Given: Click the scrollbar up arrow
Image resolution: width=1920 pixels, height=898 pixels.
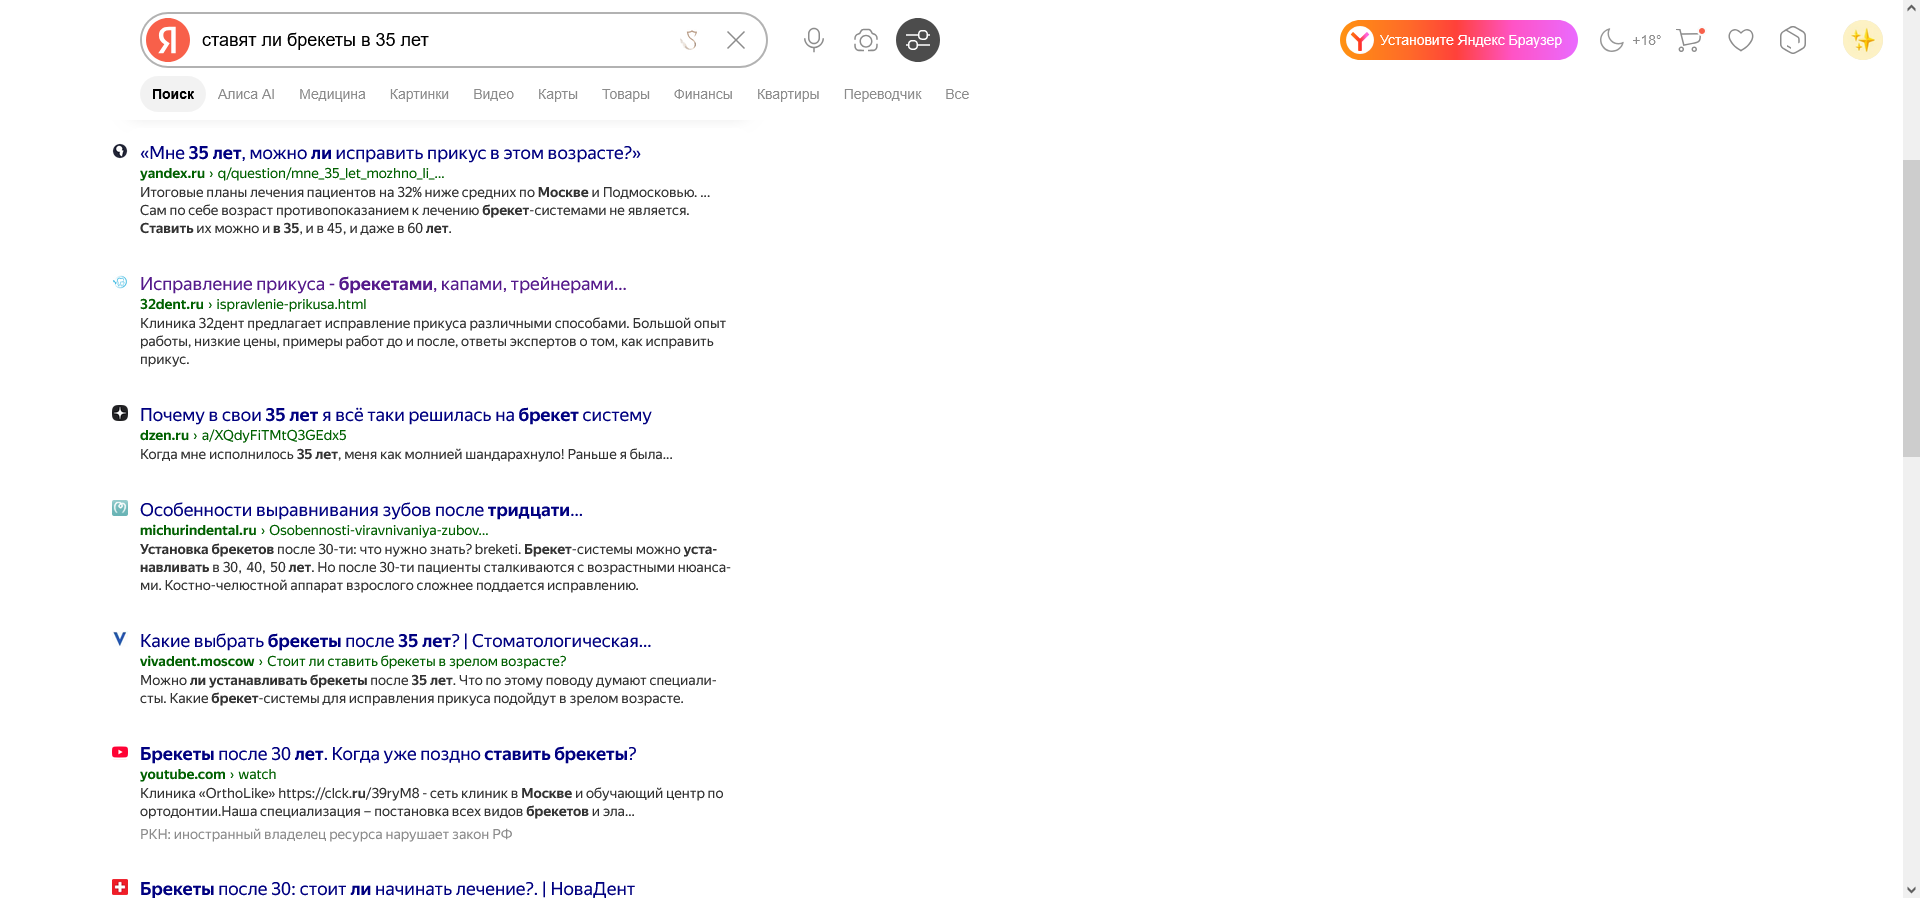Looking at the screenshot, I should 1911,8.
